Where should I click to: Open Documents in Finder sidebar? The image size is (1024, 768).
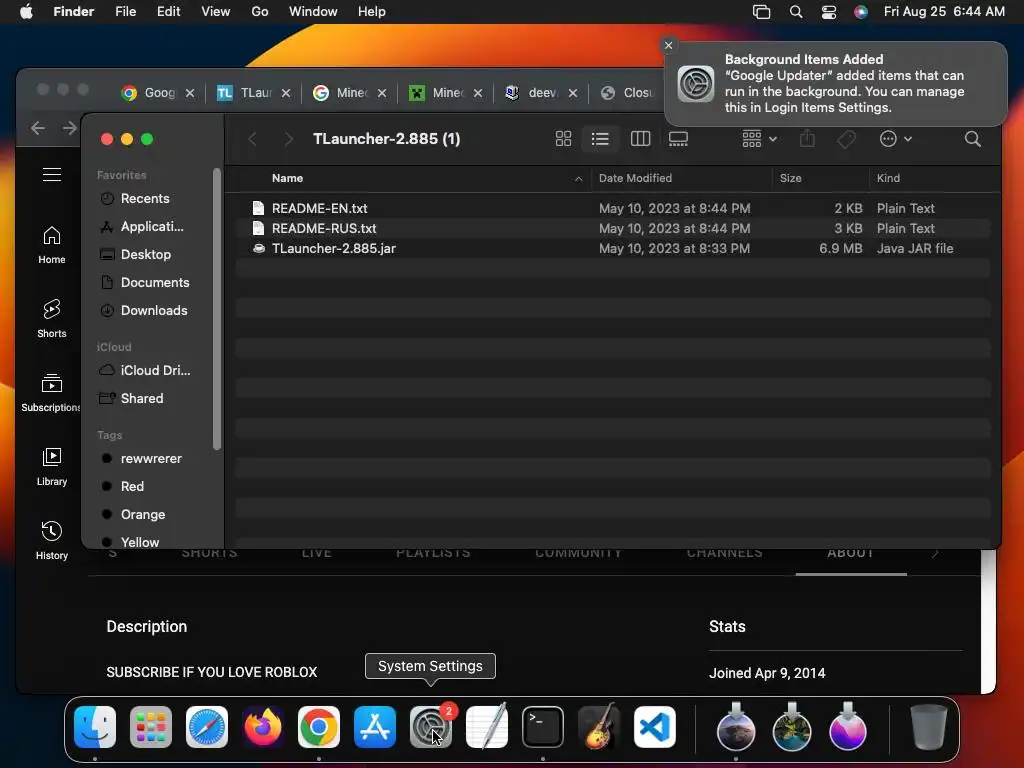[144, 283]
